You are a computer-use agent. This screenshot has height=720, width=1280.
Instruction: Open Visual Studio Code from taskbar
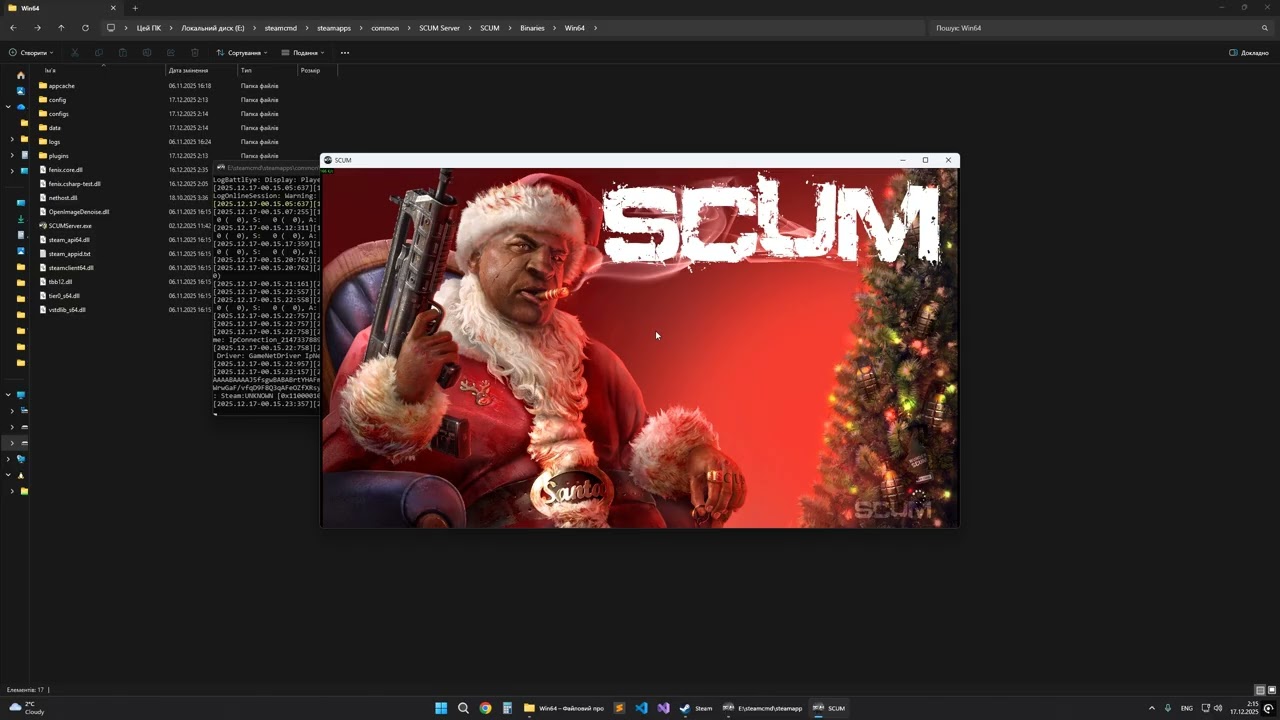641,708
